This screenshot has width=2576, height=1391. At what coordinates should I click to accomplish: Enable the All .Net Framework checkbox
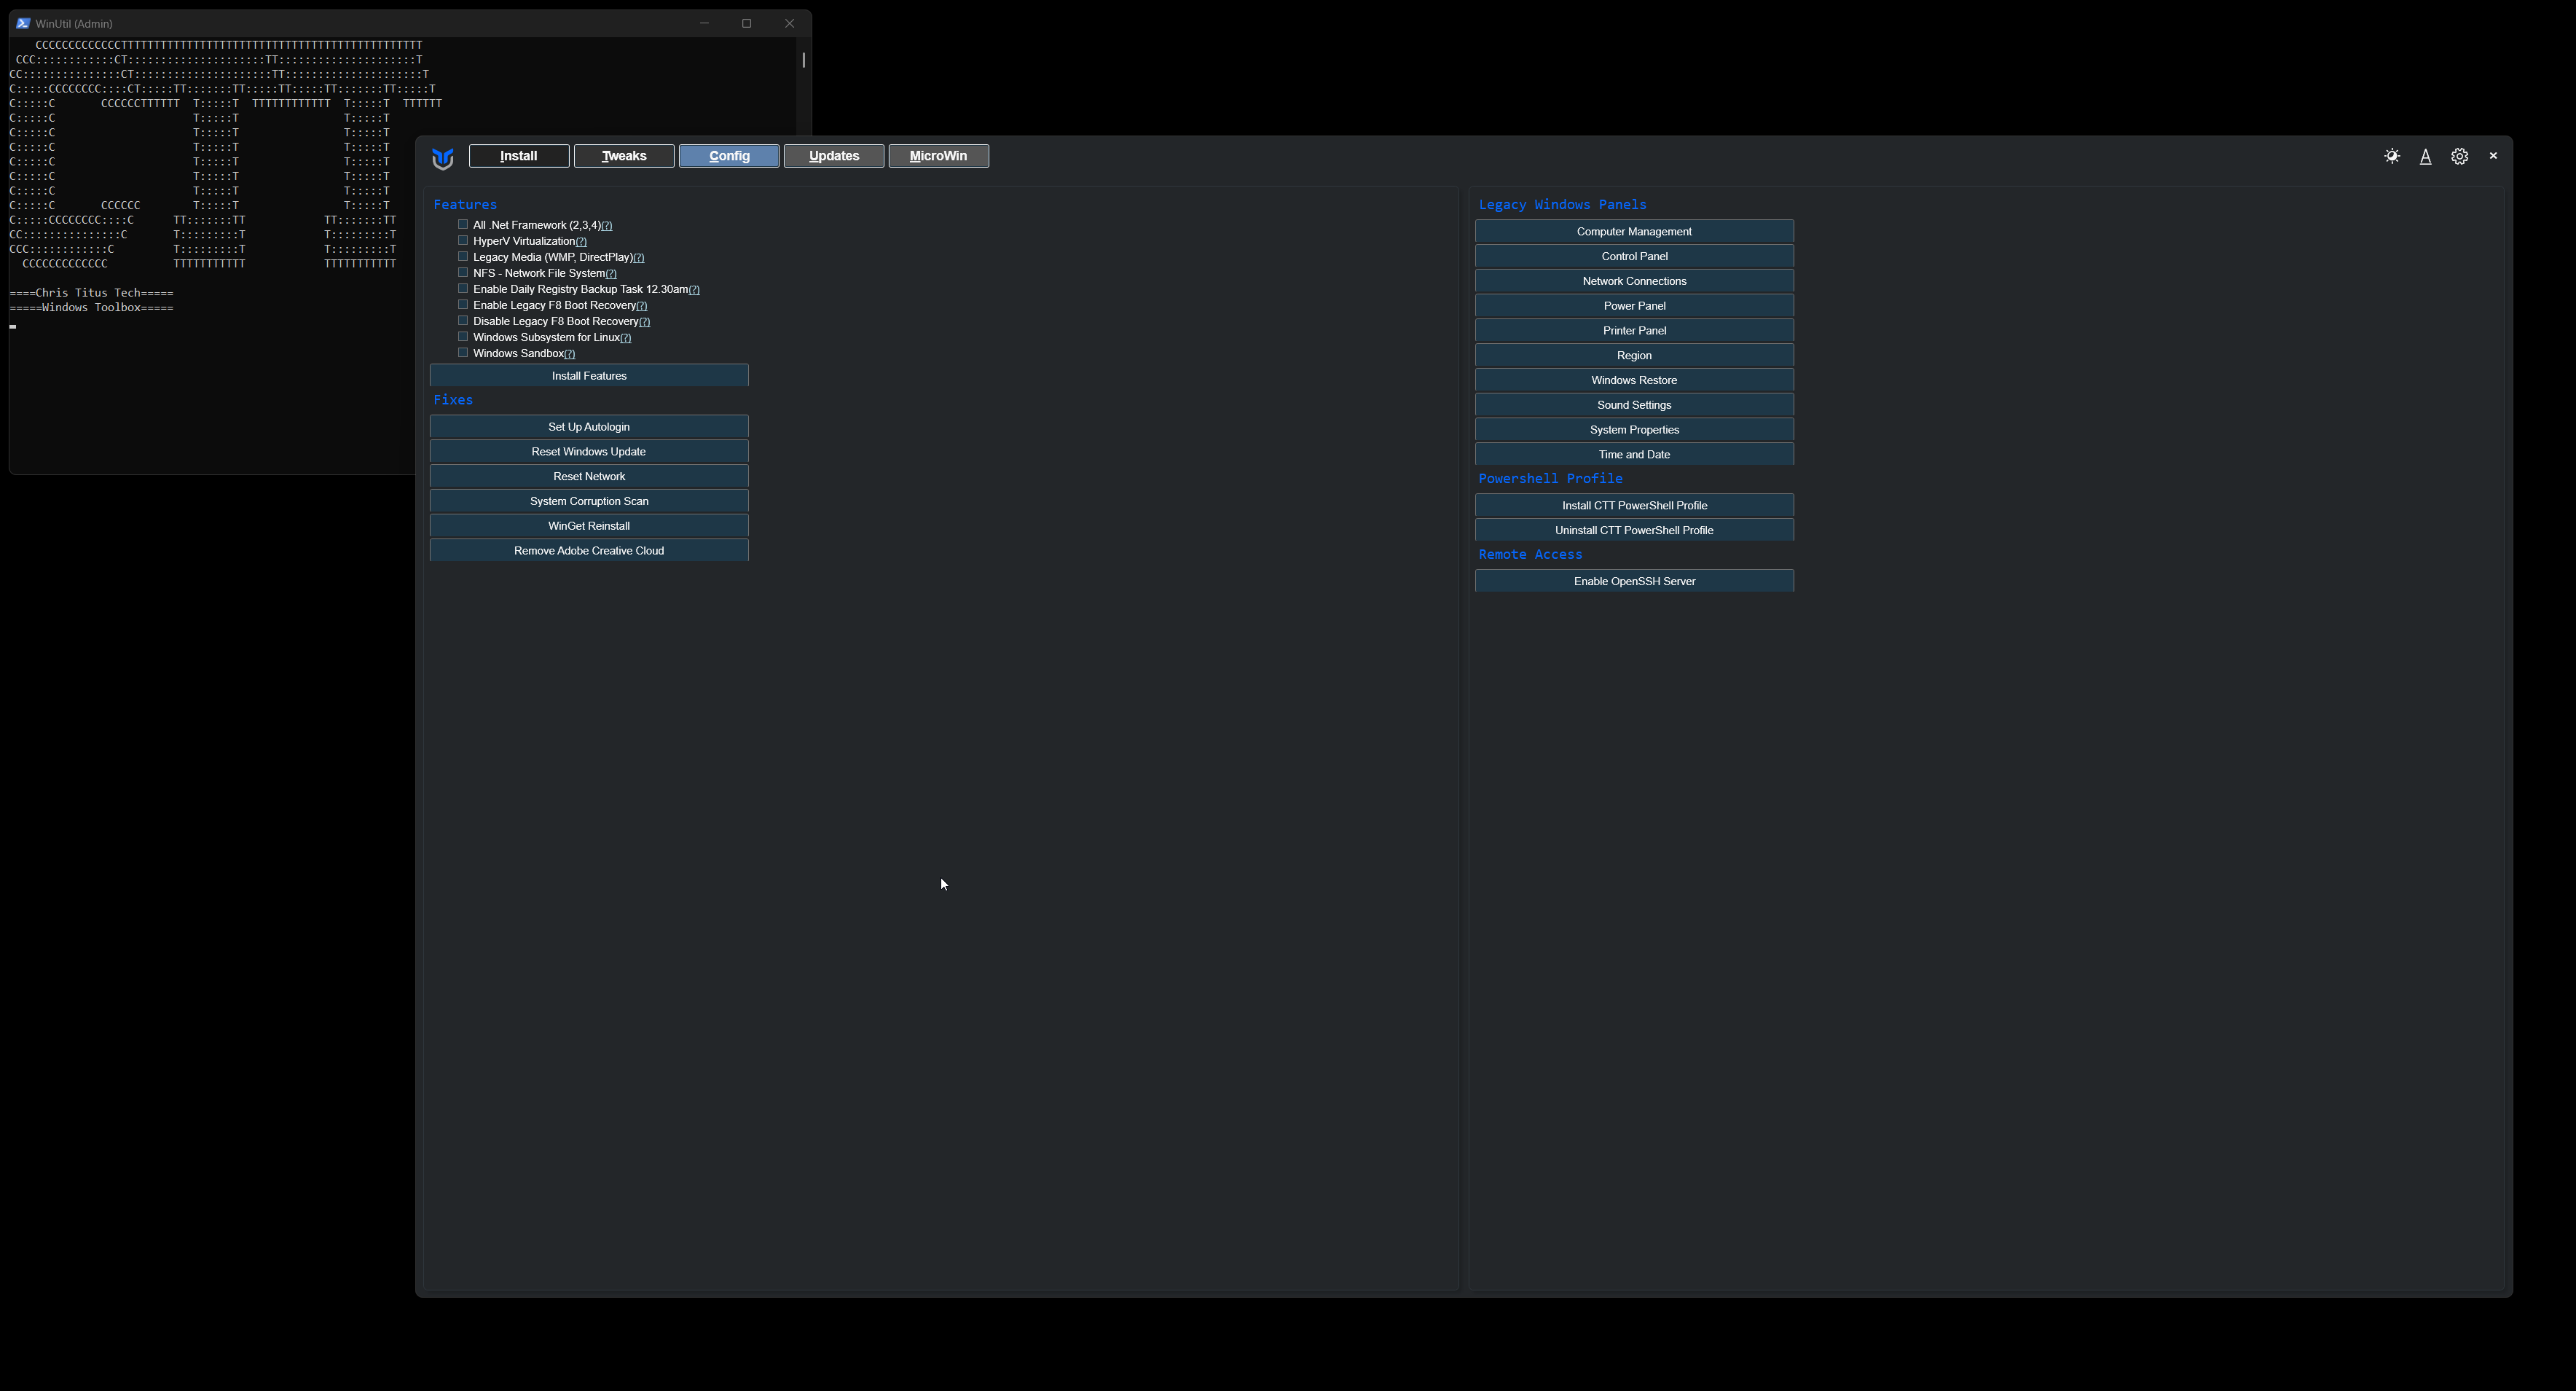463,225
